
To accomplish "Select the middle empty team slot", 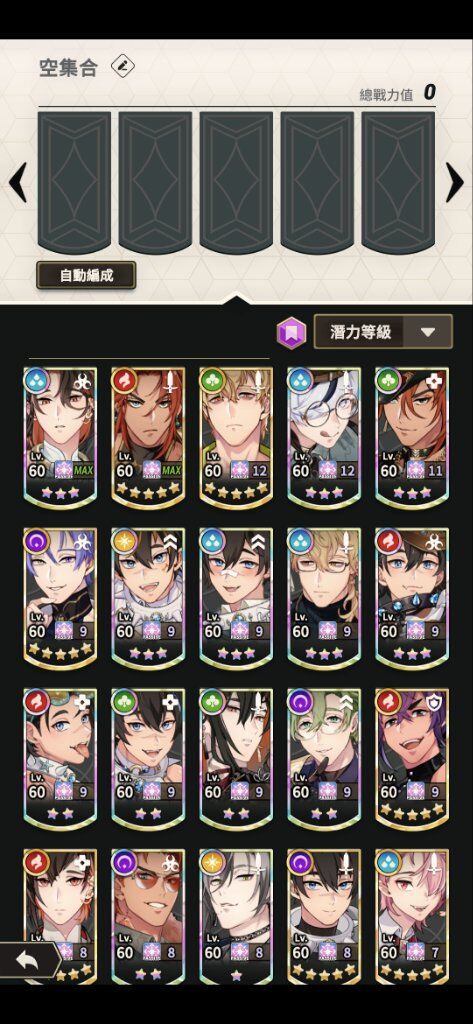I will (x=236, y=182).
